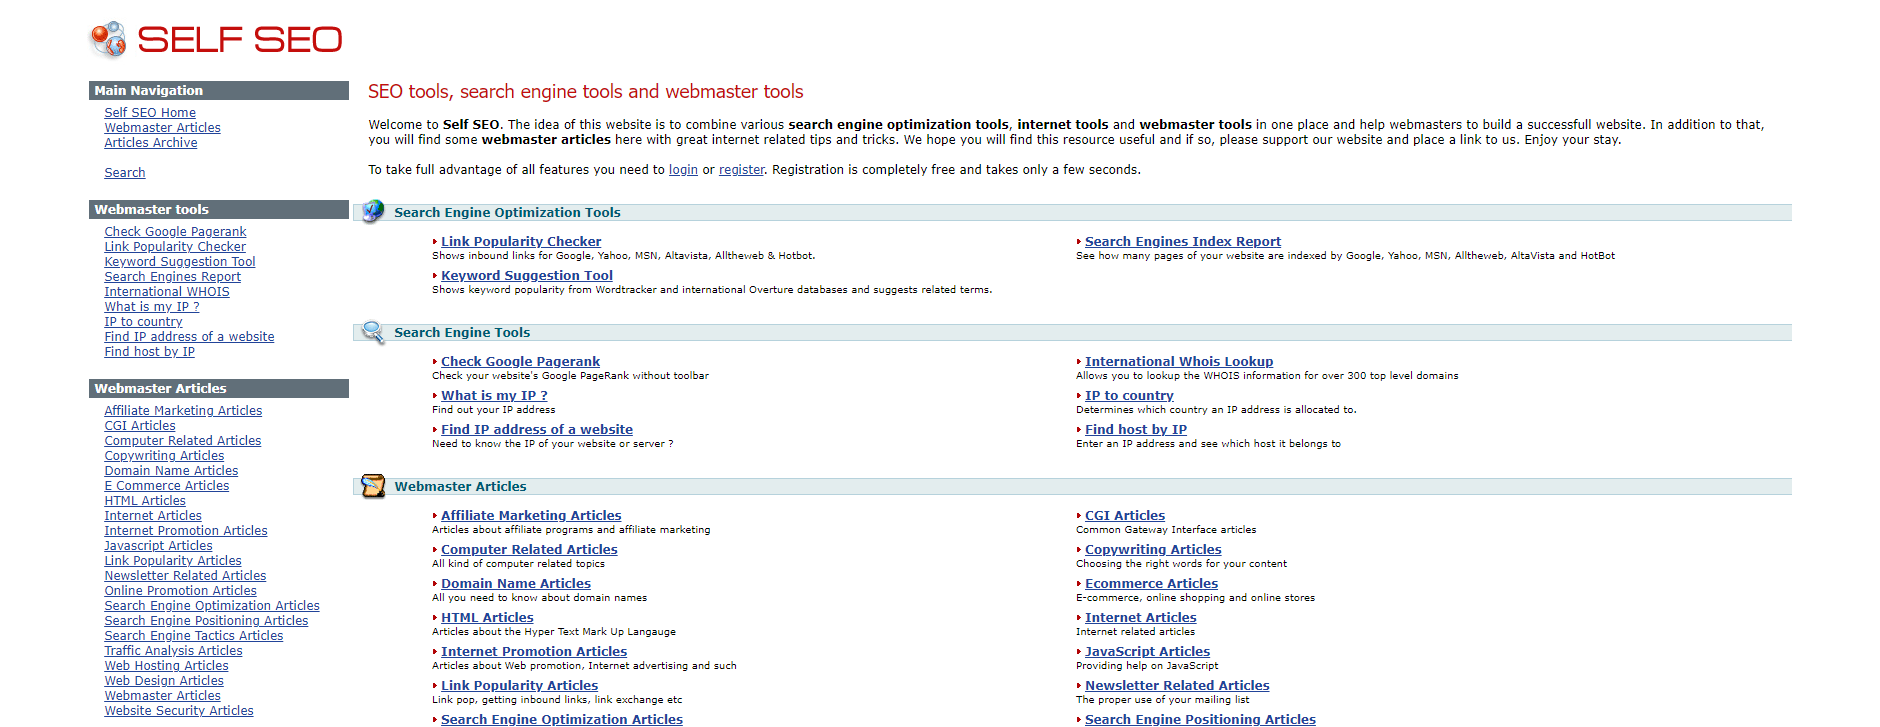
Task: Open International Whois Lookup tool
Action: (1179, 362)
